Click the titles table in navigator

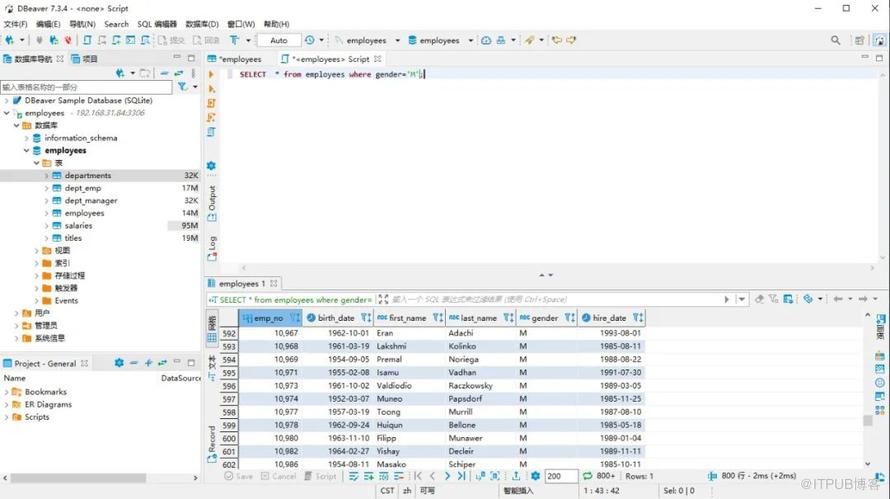73,238
